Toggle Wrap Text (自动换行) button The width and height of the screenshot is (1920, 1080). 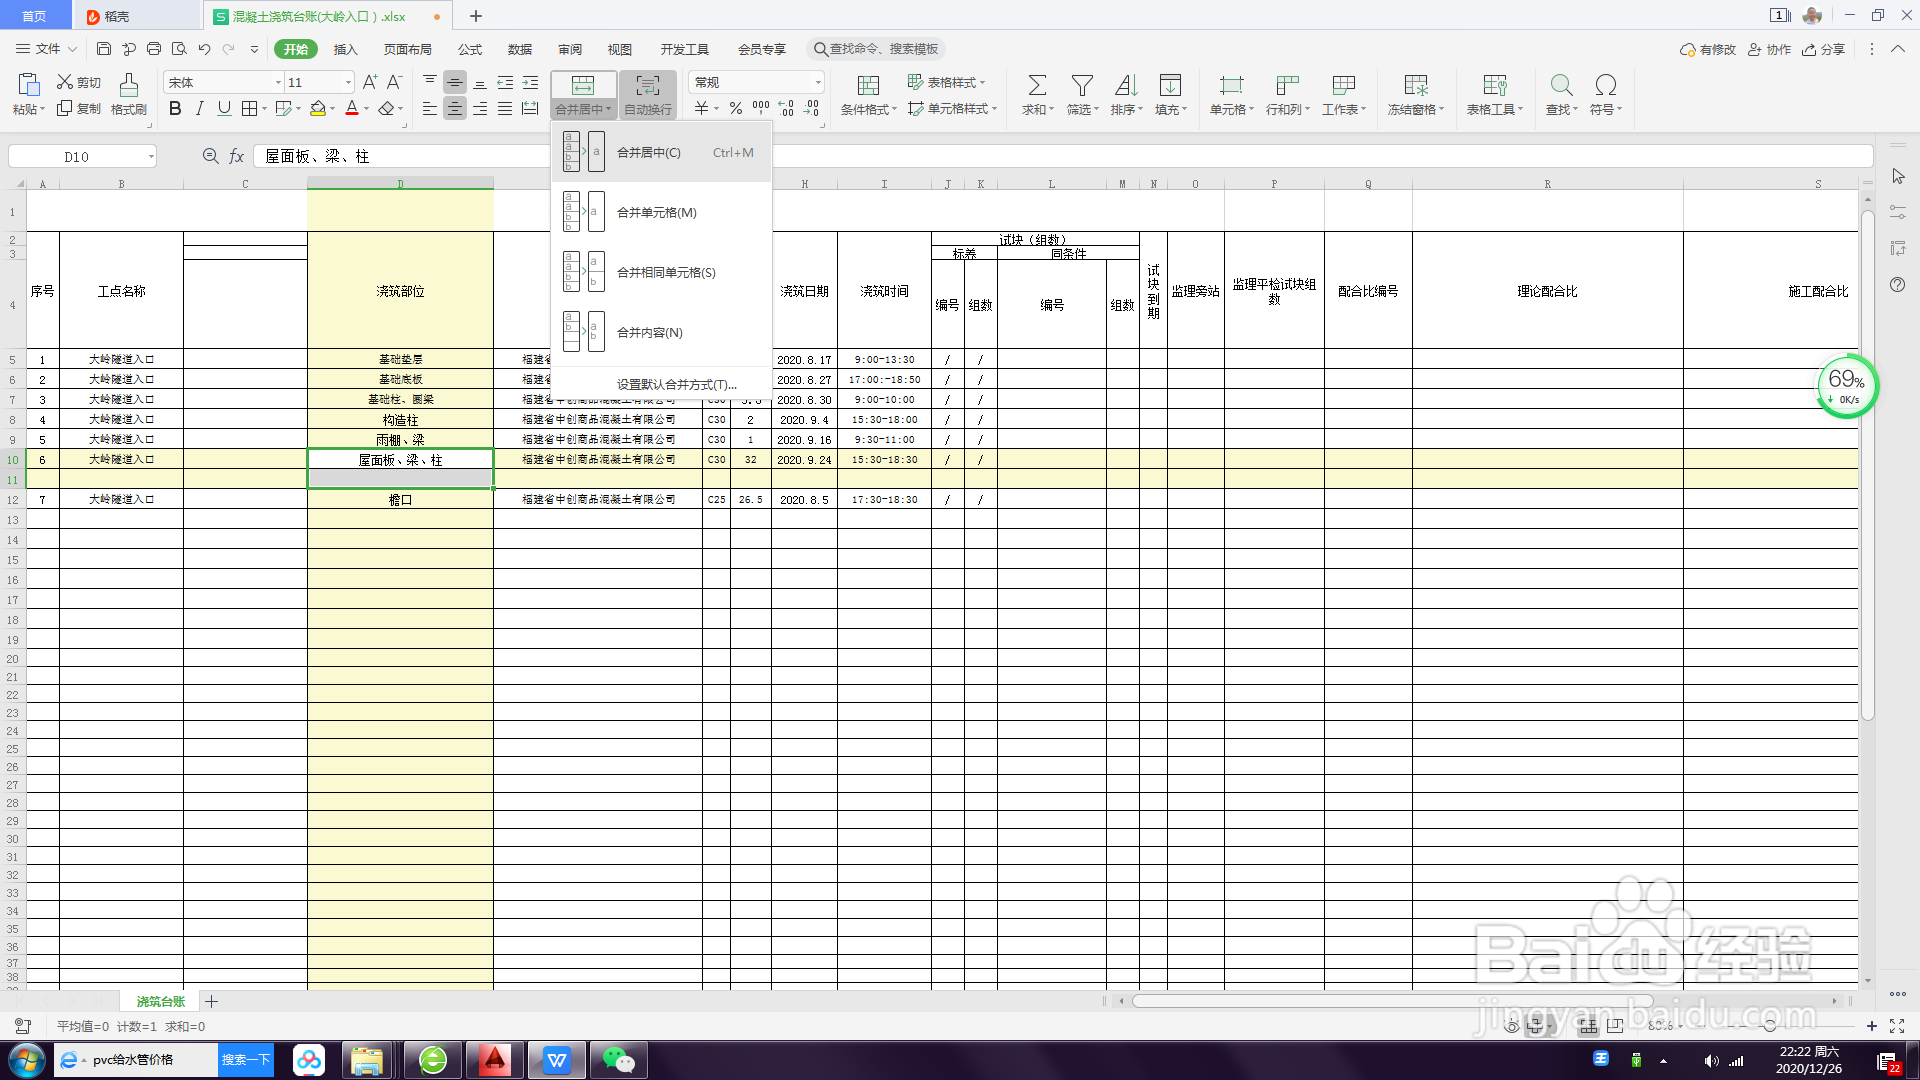click(x=647, y=95)
